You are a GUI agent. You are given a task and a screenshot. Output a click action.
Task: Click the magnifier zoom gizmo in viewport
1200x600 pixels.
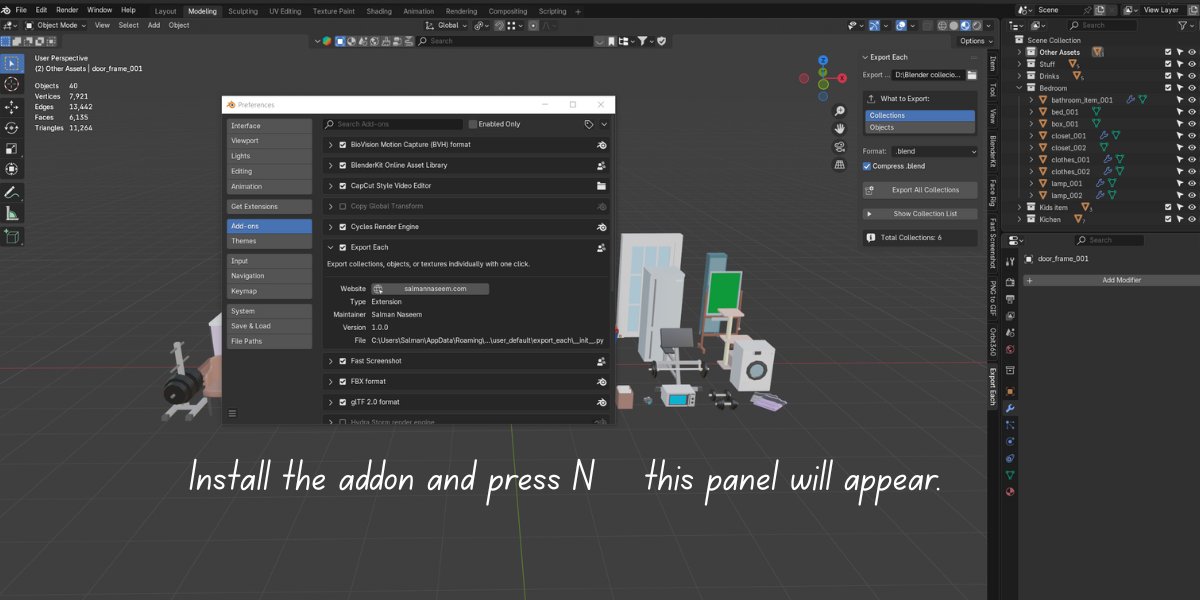click(839, 110)
